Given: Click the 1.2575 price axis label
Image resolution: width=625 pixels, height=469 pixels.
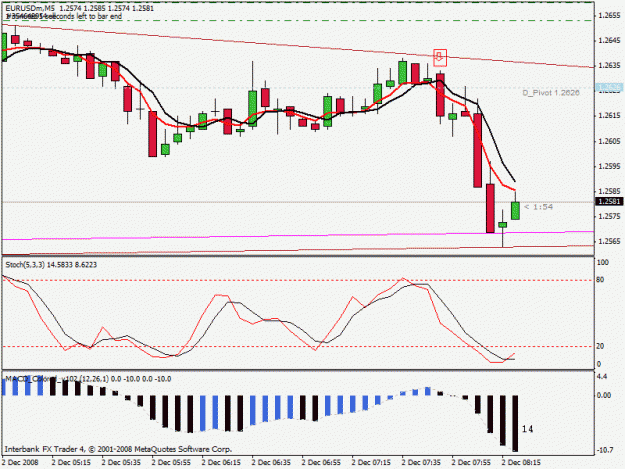Looking at the screenshot, I should 610,217.
